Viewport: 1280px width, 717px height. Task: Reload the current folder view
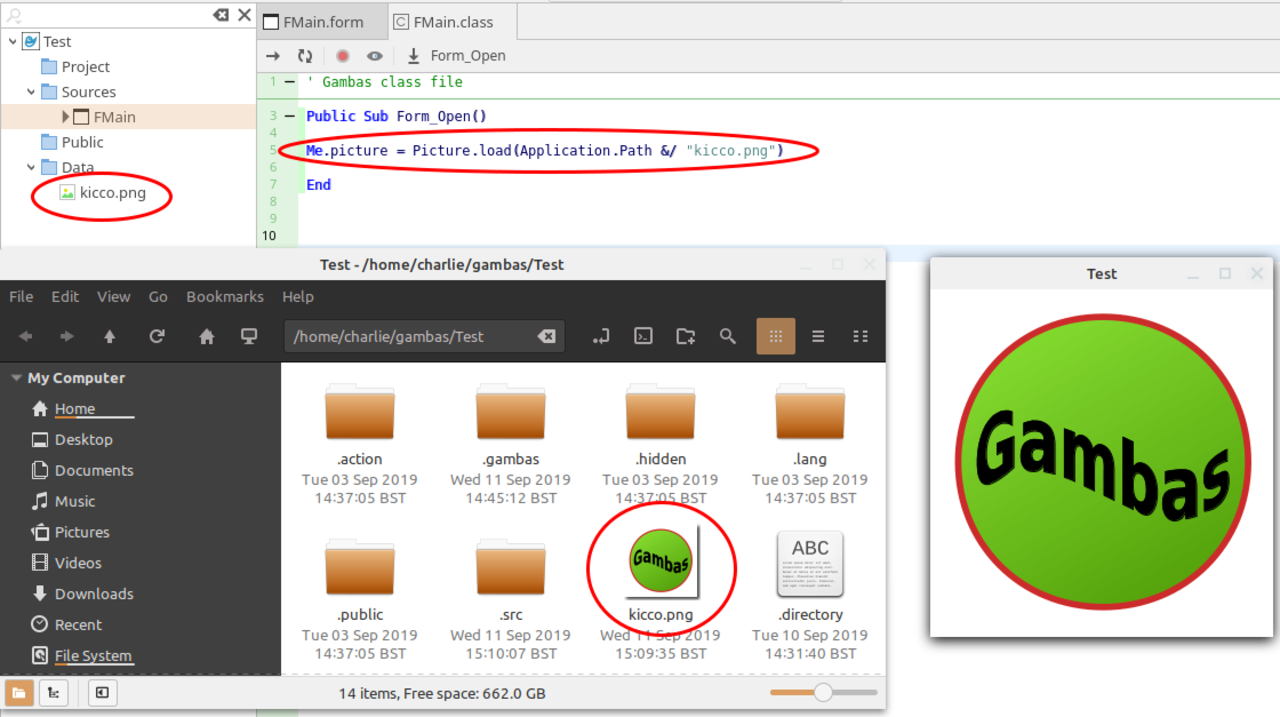tap(157, 337)
